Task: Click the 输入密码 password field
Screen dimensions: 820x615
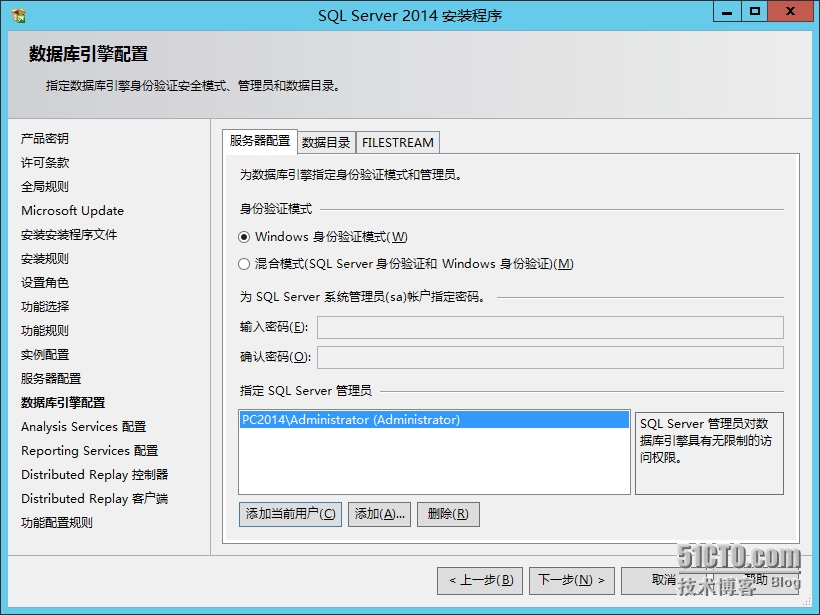Action: click(550, 327)
